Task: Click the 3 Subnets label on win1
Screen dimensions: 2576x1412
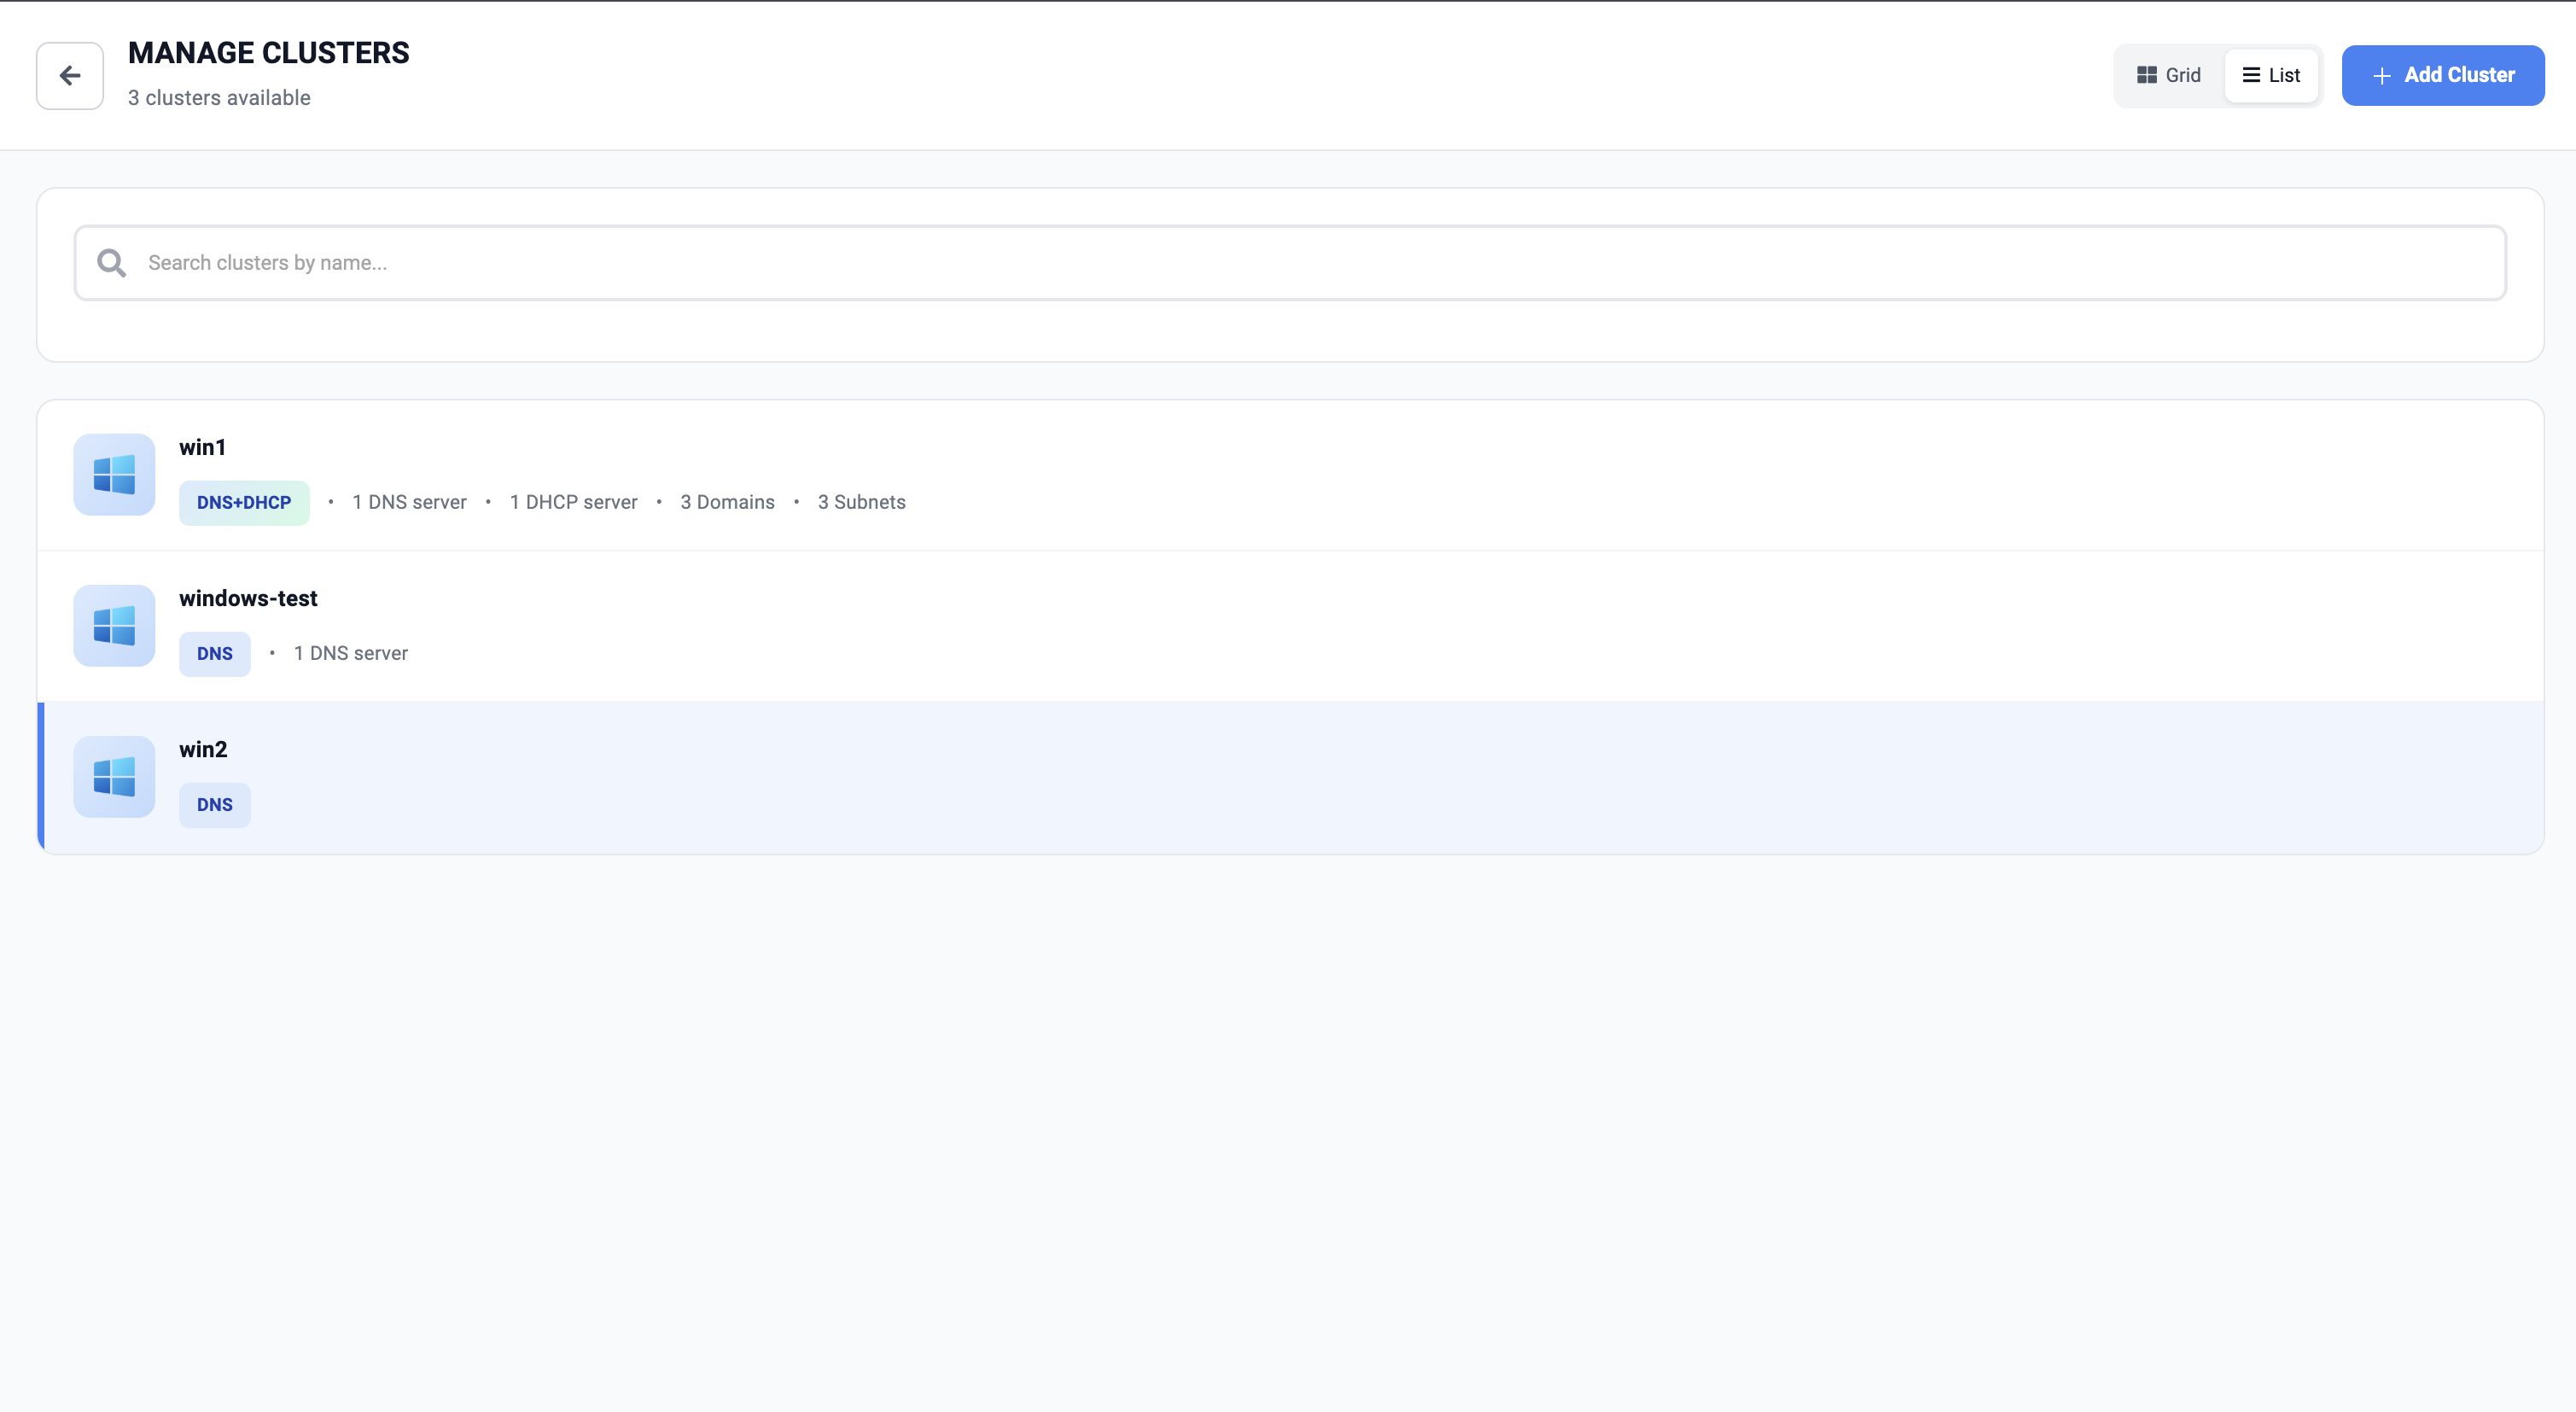Action: pos(861,502)
